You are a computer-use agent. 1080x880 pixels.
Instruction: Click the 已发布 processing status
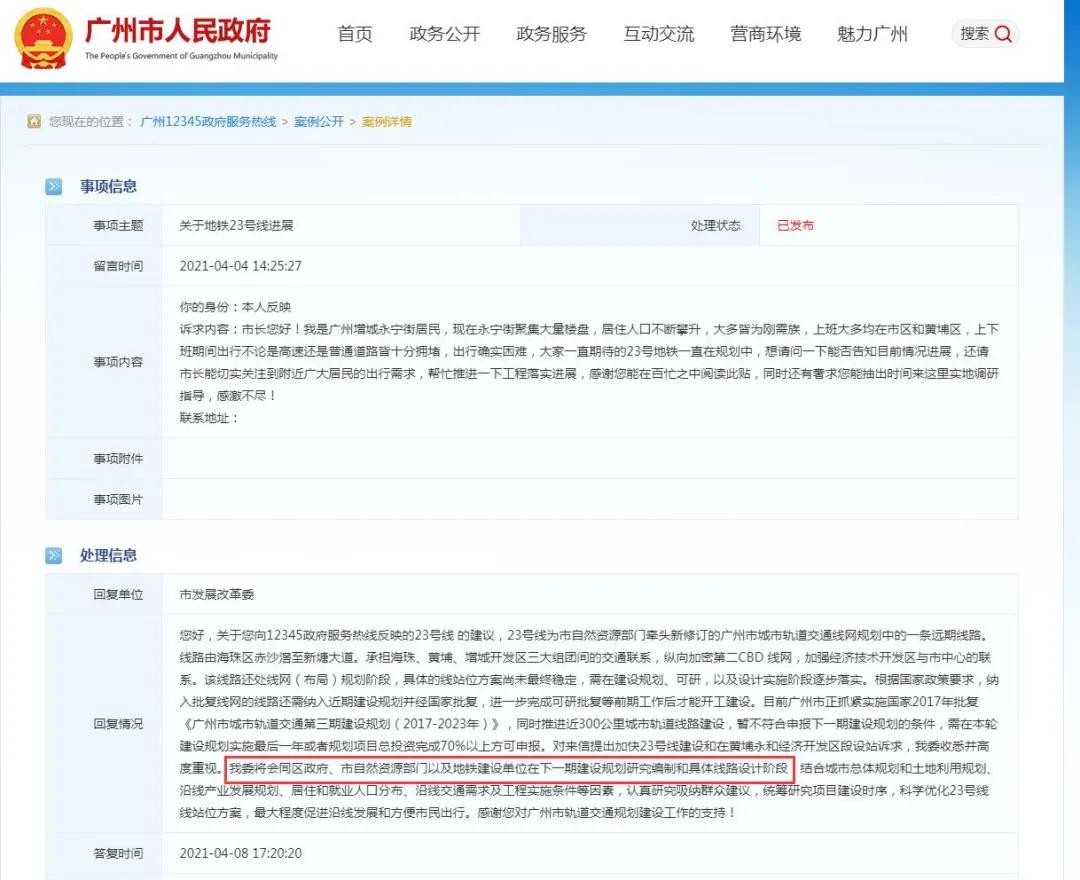tap(795, 225)
